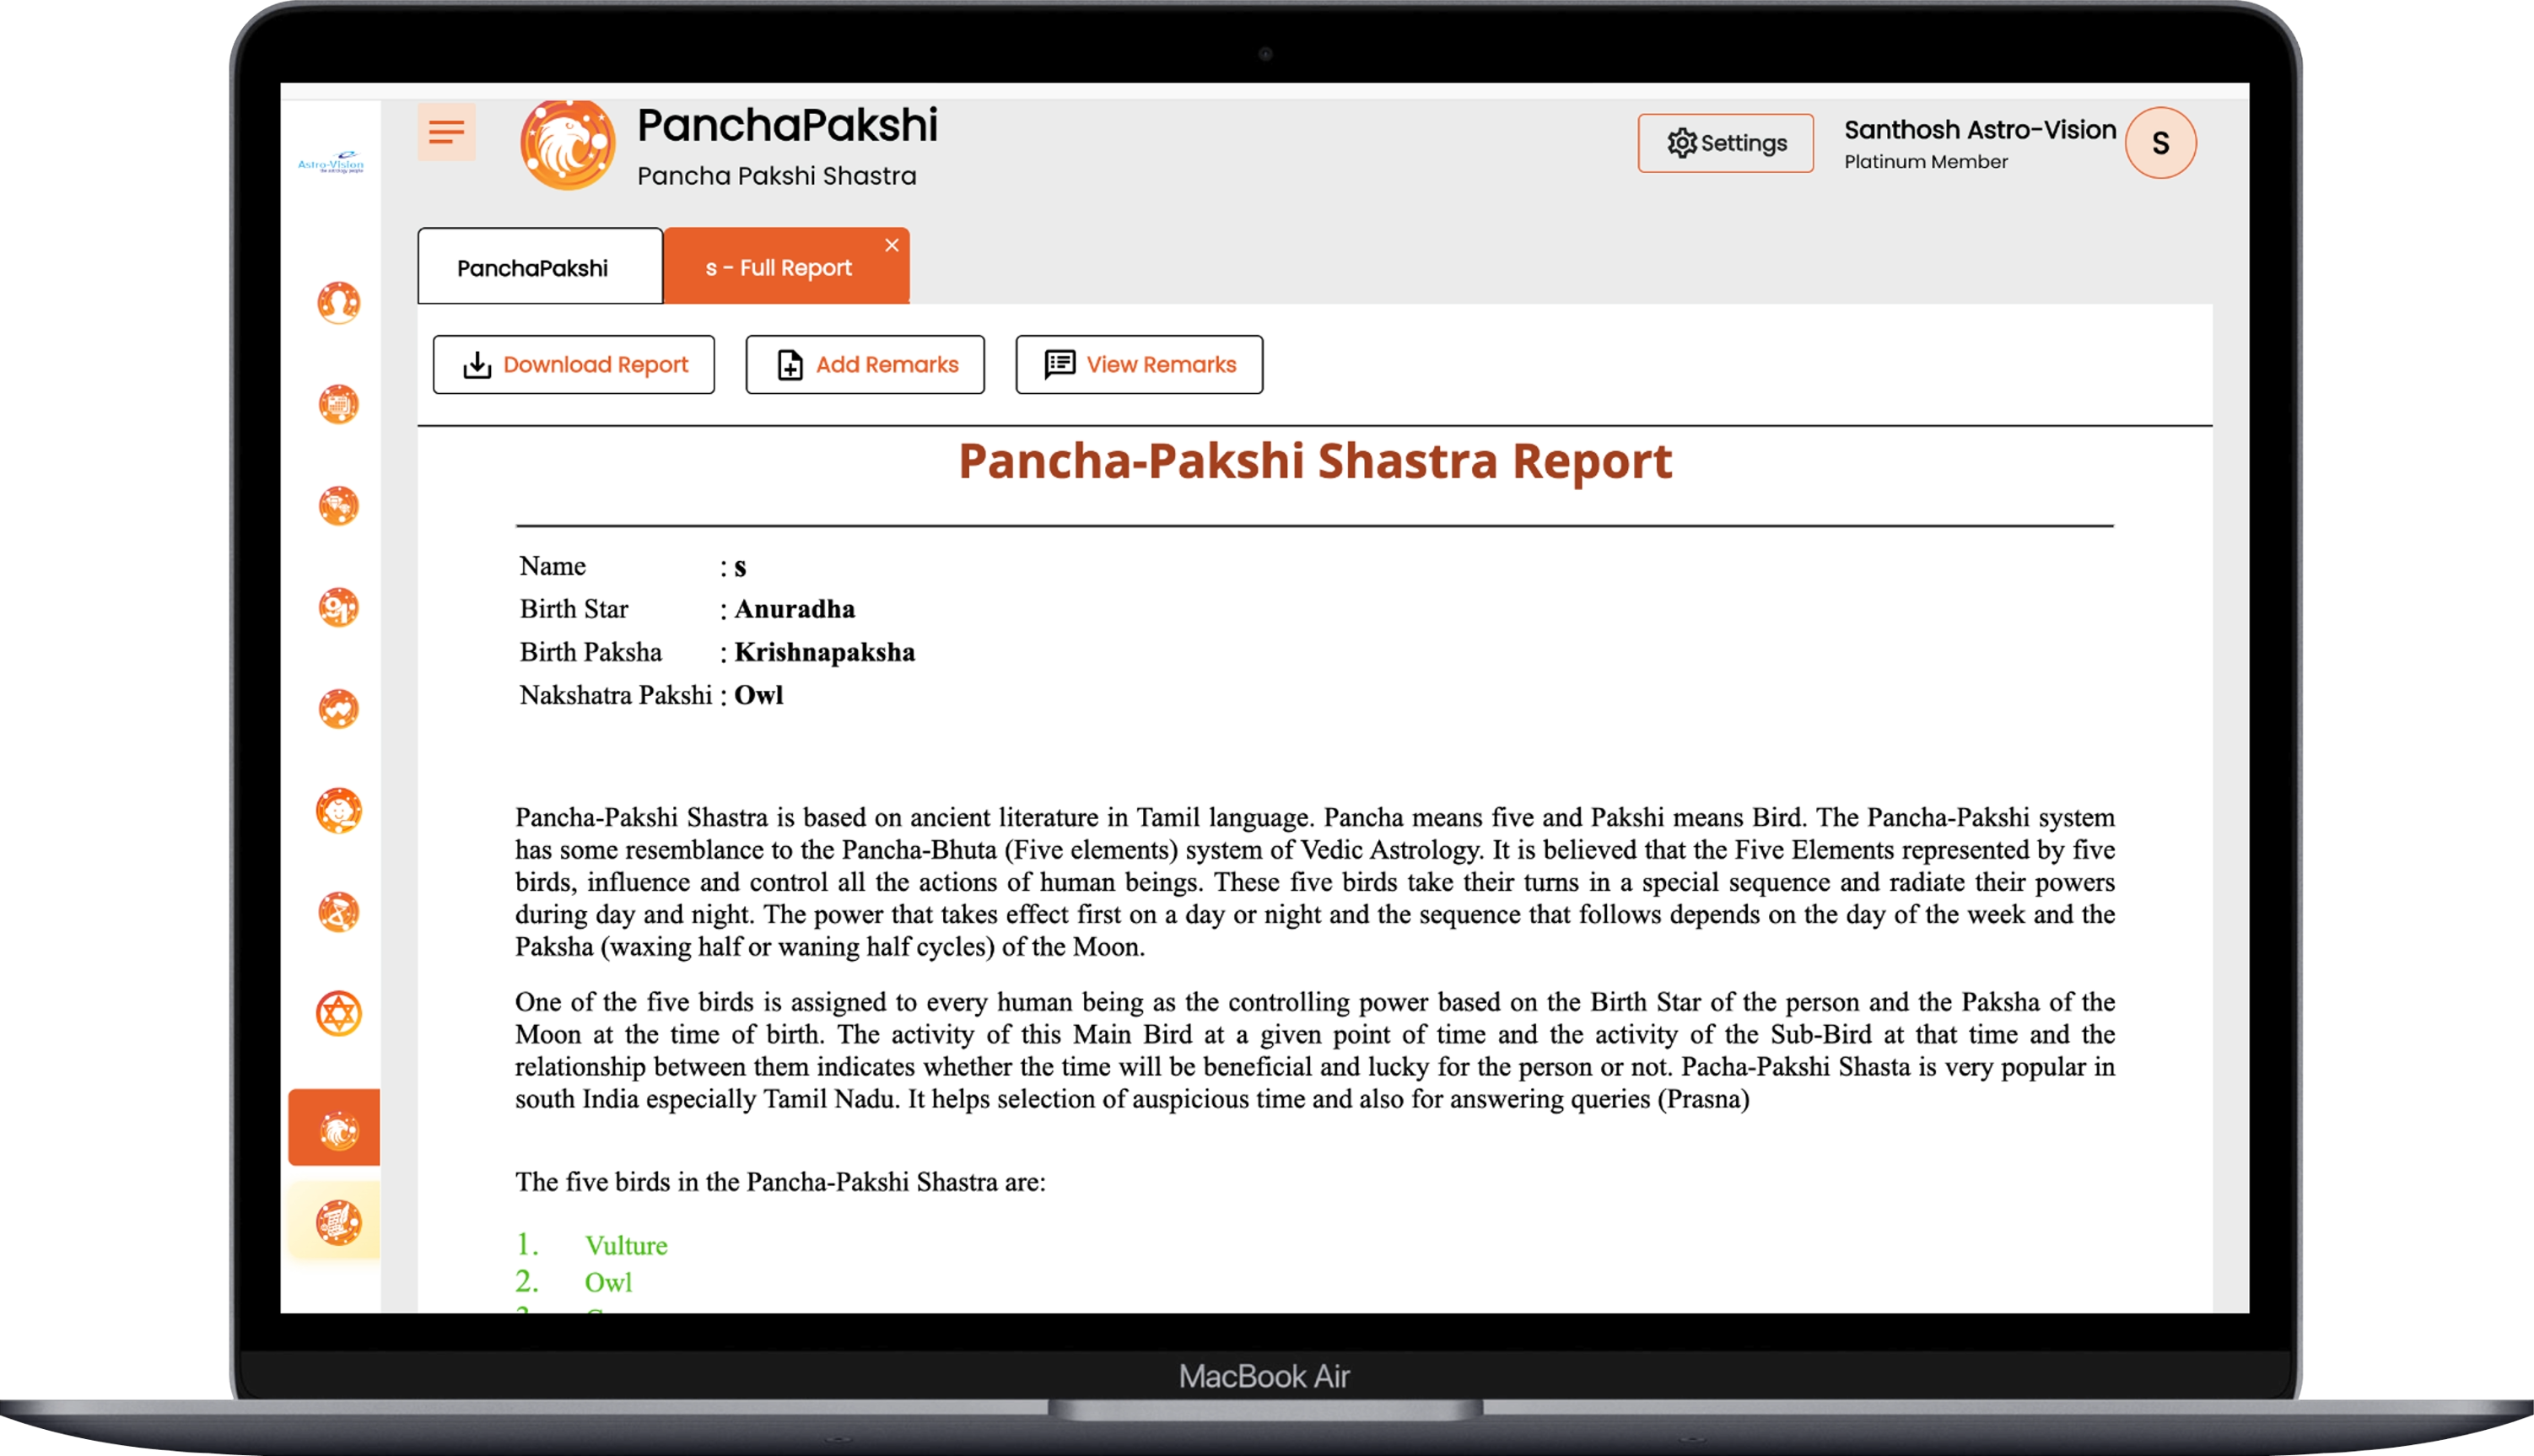Open the hexagram star sidebar icon
The height and width of the screenshot is (1456, 2534).
(339, 1013)
